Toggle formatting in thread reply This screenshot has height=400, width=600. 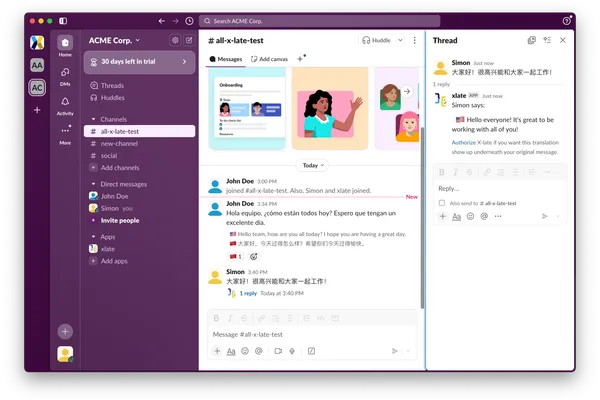tap(457, 216)
